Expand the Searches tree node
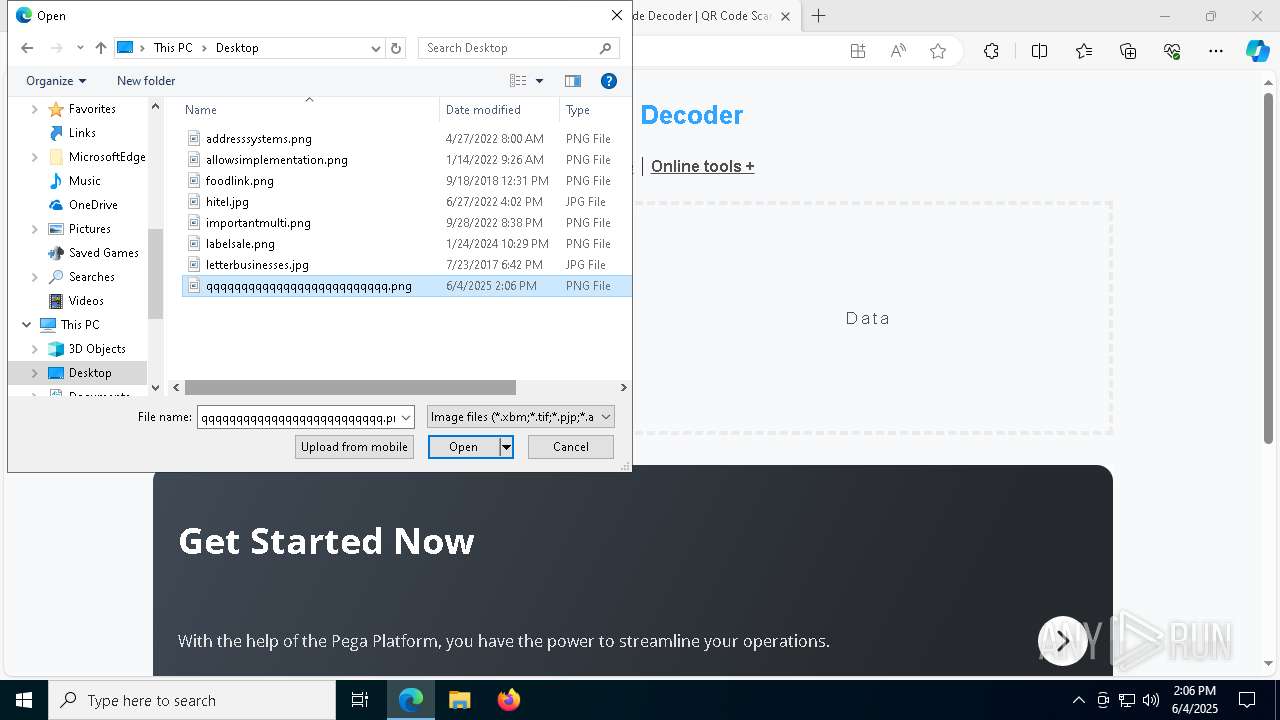1280x720 pixels. point(35,277)
